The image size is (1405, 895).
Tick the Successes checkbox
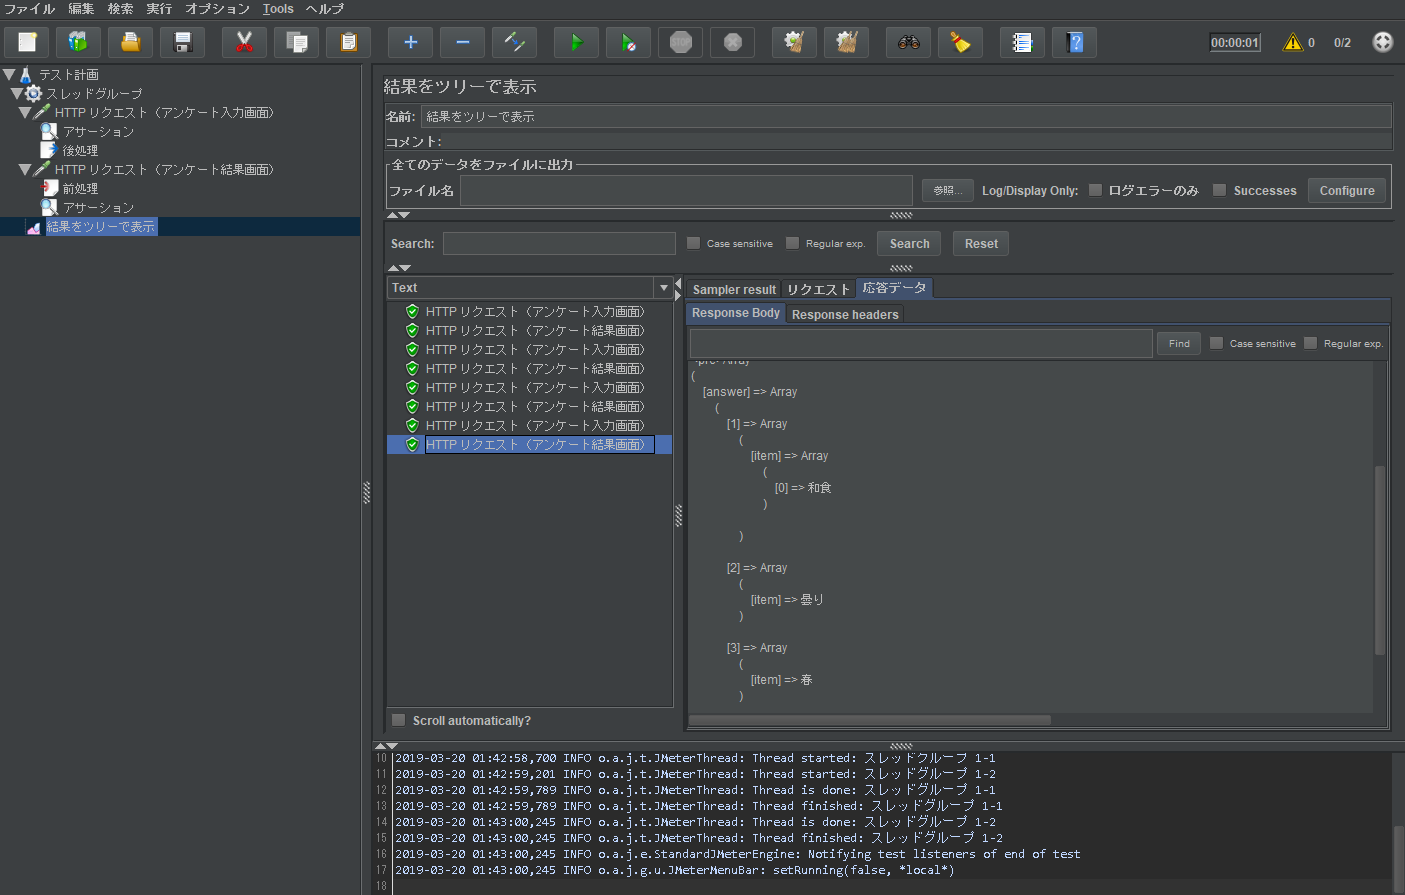click(1220, 190)
